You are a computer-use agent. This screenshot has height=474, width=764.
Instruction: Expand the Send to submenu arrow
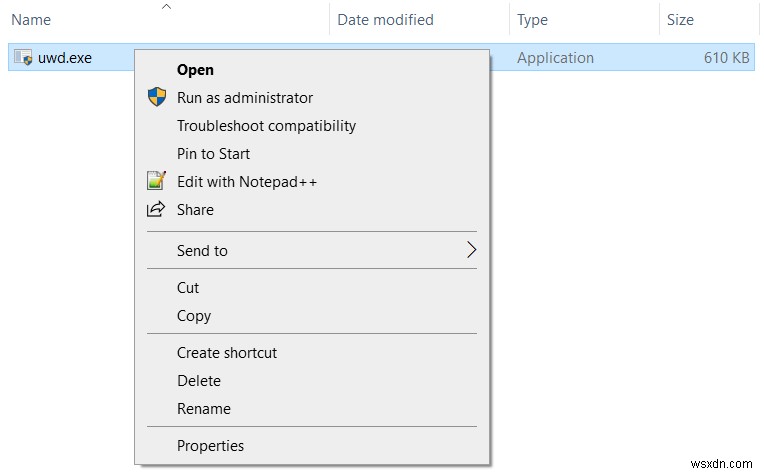point(471,250)
